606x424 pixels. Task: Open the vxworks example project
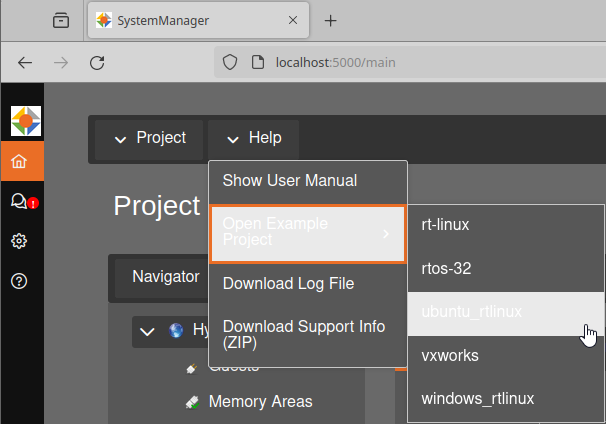pos(506,356)
